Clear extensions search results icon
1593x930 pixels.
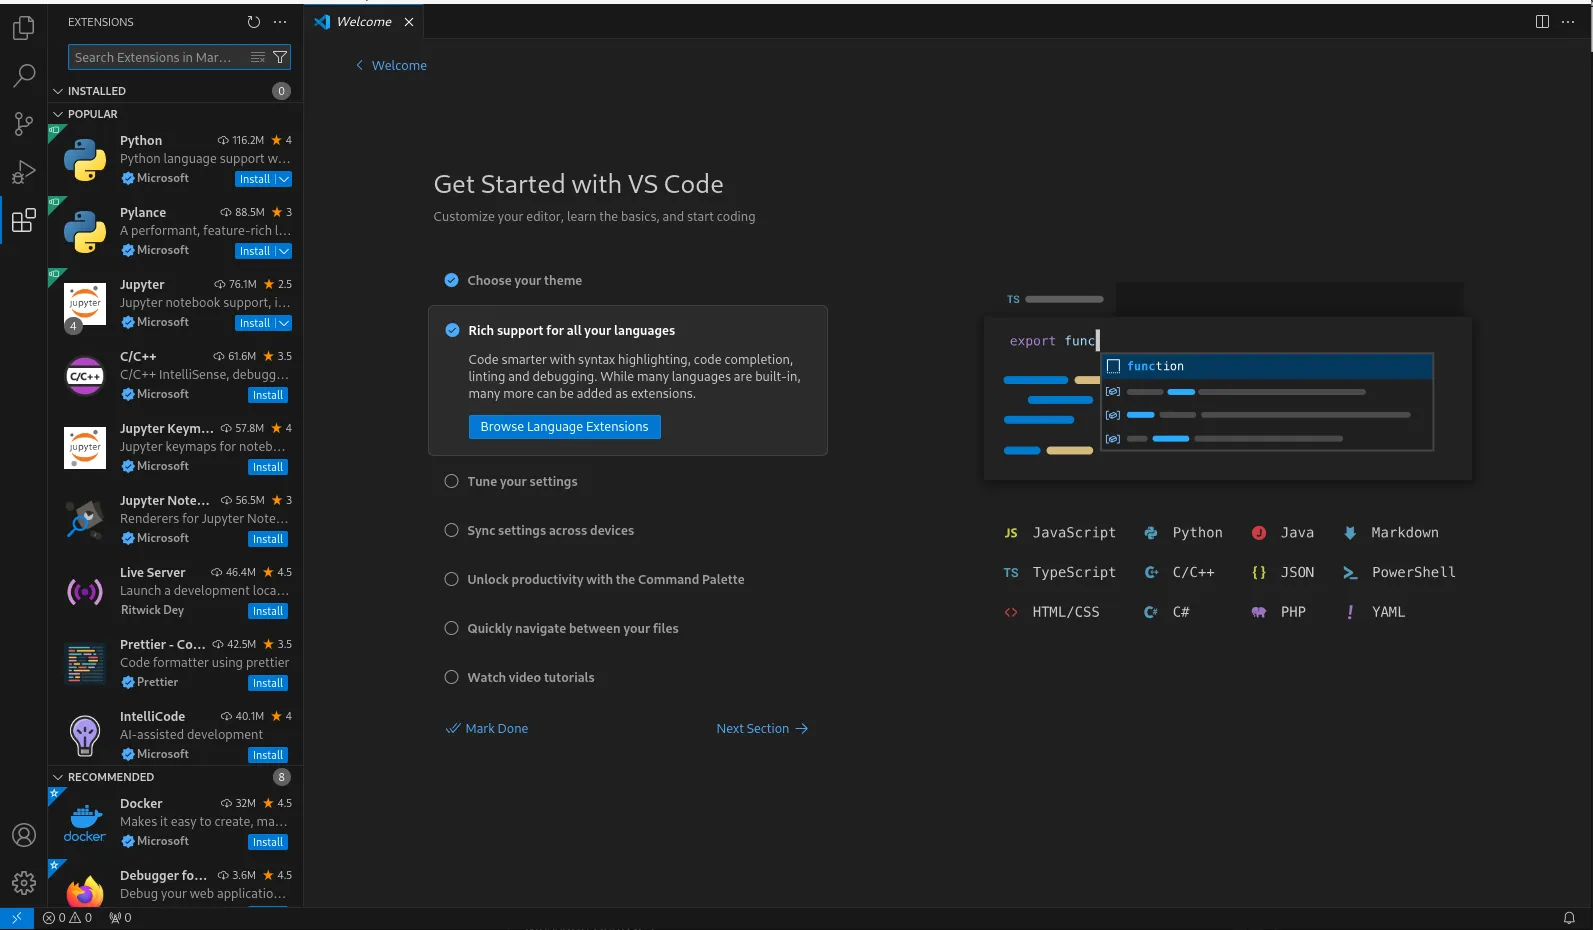pyautogui.click(x=258, y=58)
